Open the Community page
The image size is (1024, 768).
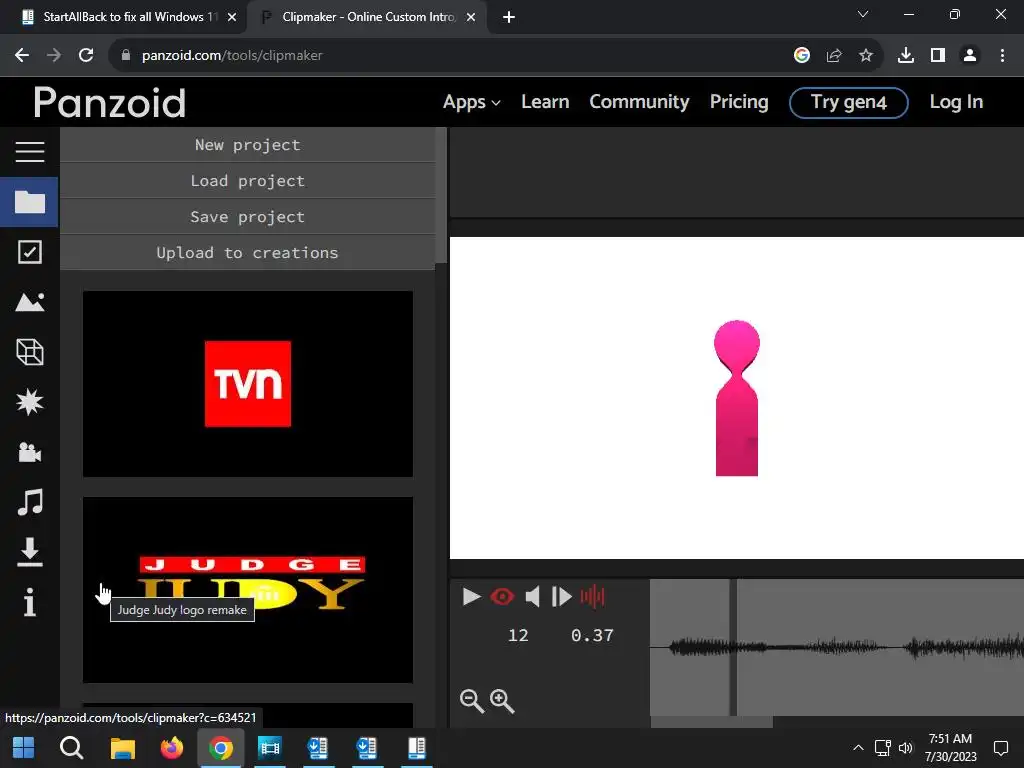coord(639,102)
